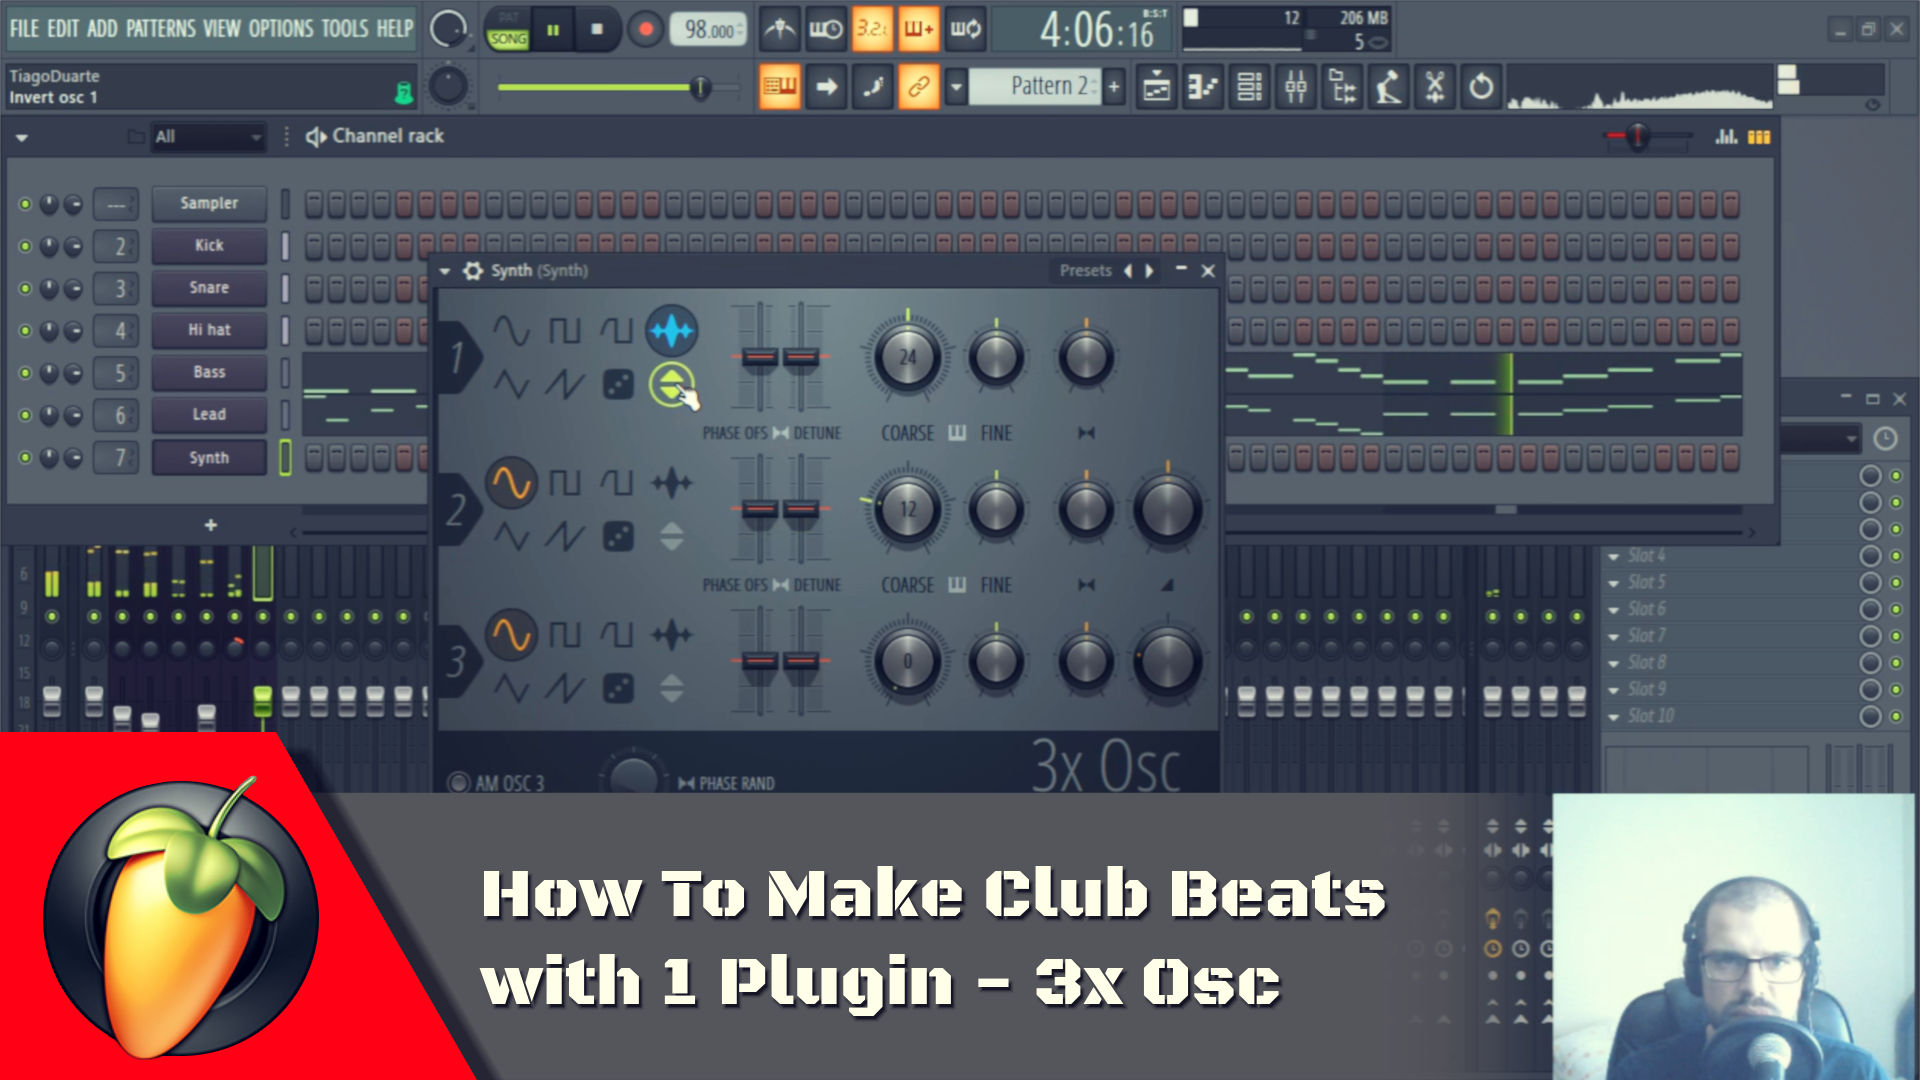Select square wave for oscillator 2
Screen dimensions: 1920x1080
pos(564,483)
